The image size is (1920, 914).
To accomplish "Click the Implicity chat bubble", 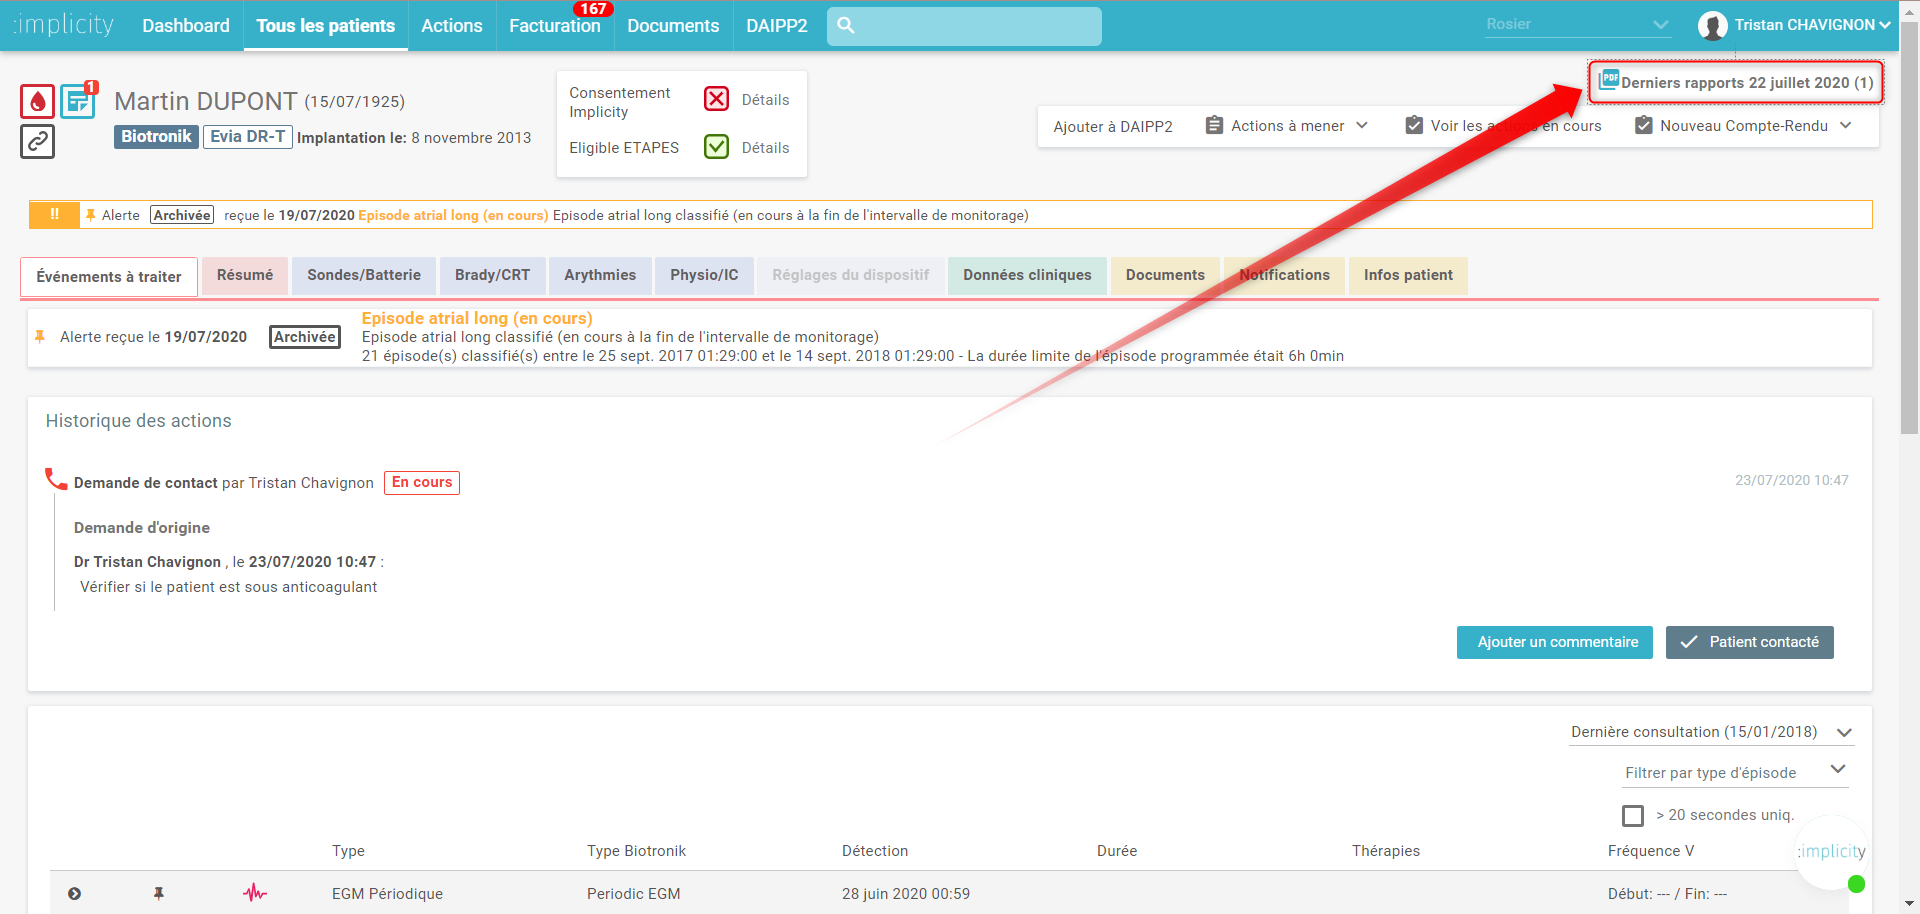I will (1831, 852).
